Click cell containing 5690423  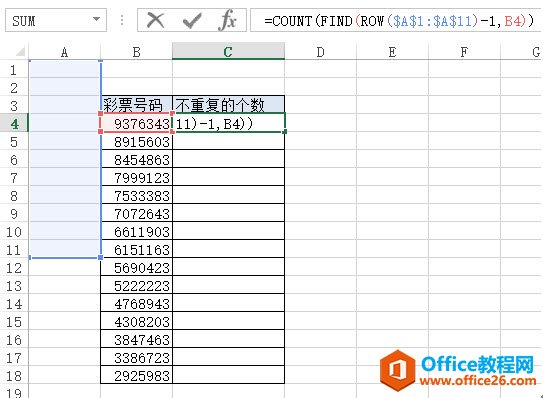click(x=136, y=268)
